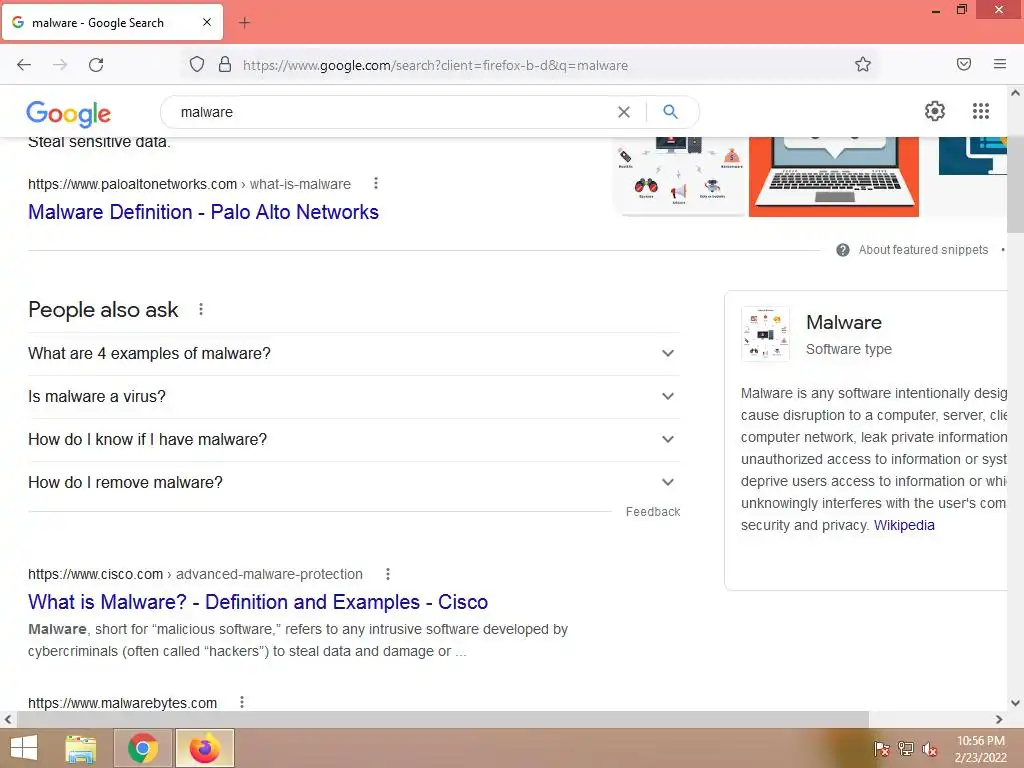Open the Firefox hamburger menu

coord(1000,64)
